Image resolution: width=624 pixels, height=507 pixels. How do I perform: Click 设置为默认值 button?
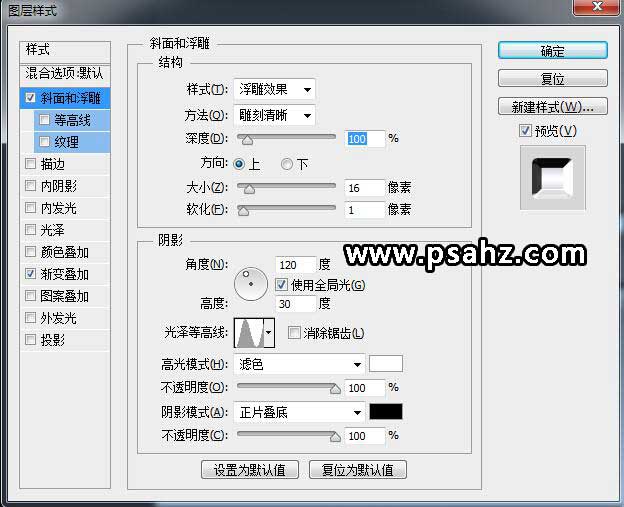(249, 469)
